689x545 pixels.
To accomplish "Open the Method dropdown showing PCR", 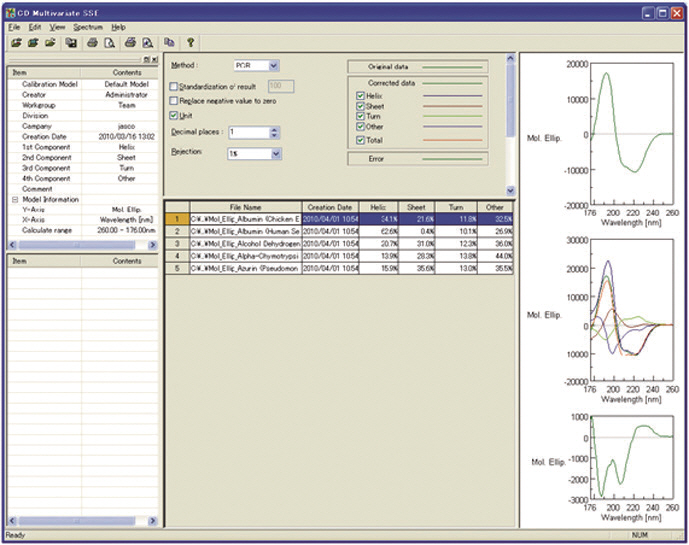I will coord(275,66).
